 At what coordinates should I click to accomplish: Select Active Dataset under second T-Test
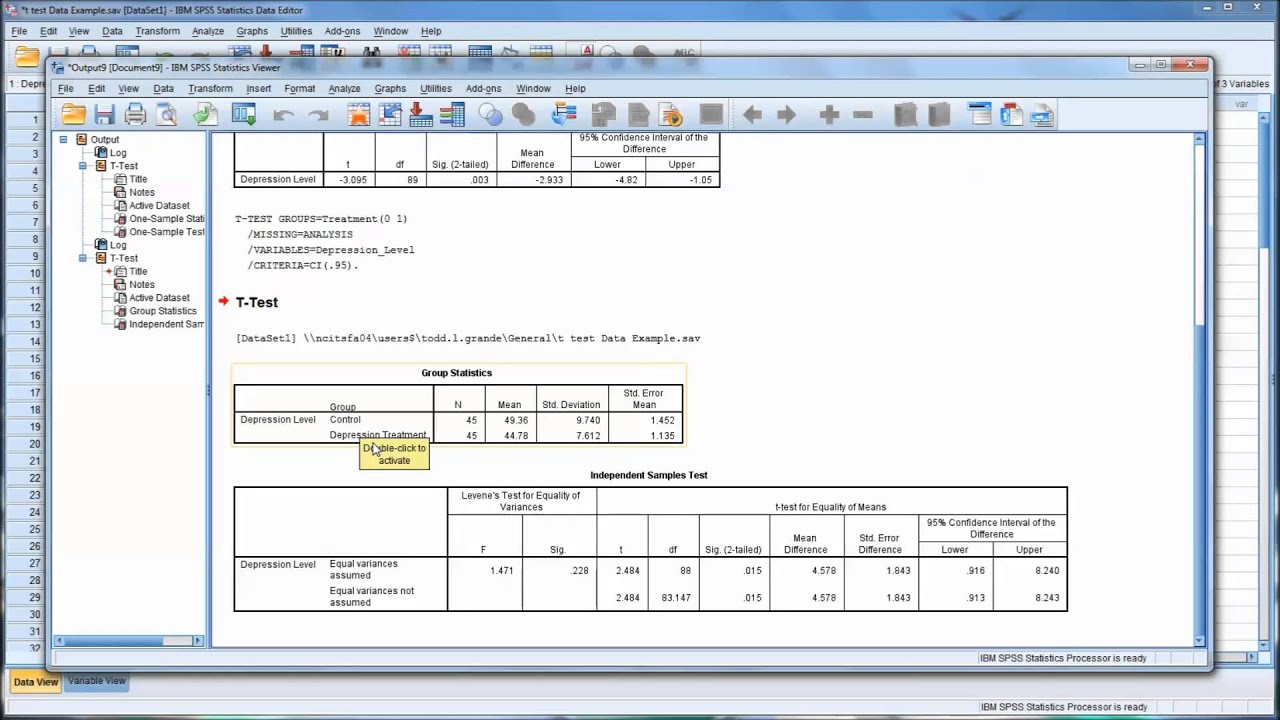pos(159,298)
